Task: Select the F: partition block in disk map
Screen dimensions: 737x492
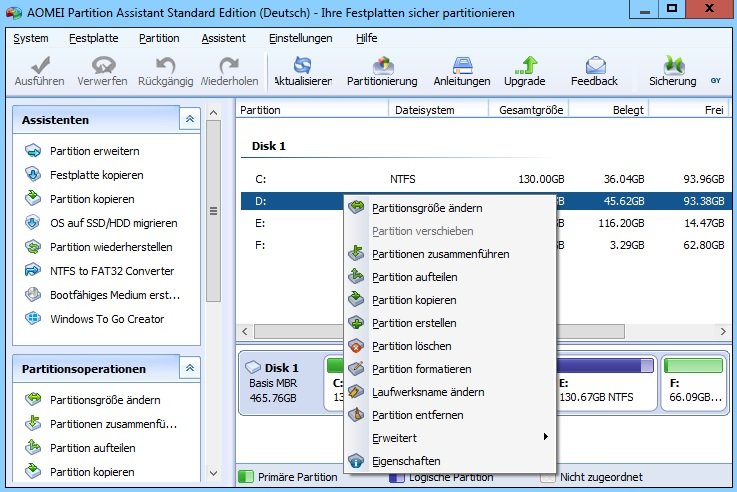Action: 694,383
